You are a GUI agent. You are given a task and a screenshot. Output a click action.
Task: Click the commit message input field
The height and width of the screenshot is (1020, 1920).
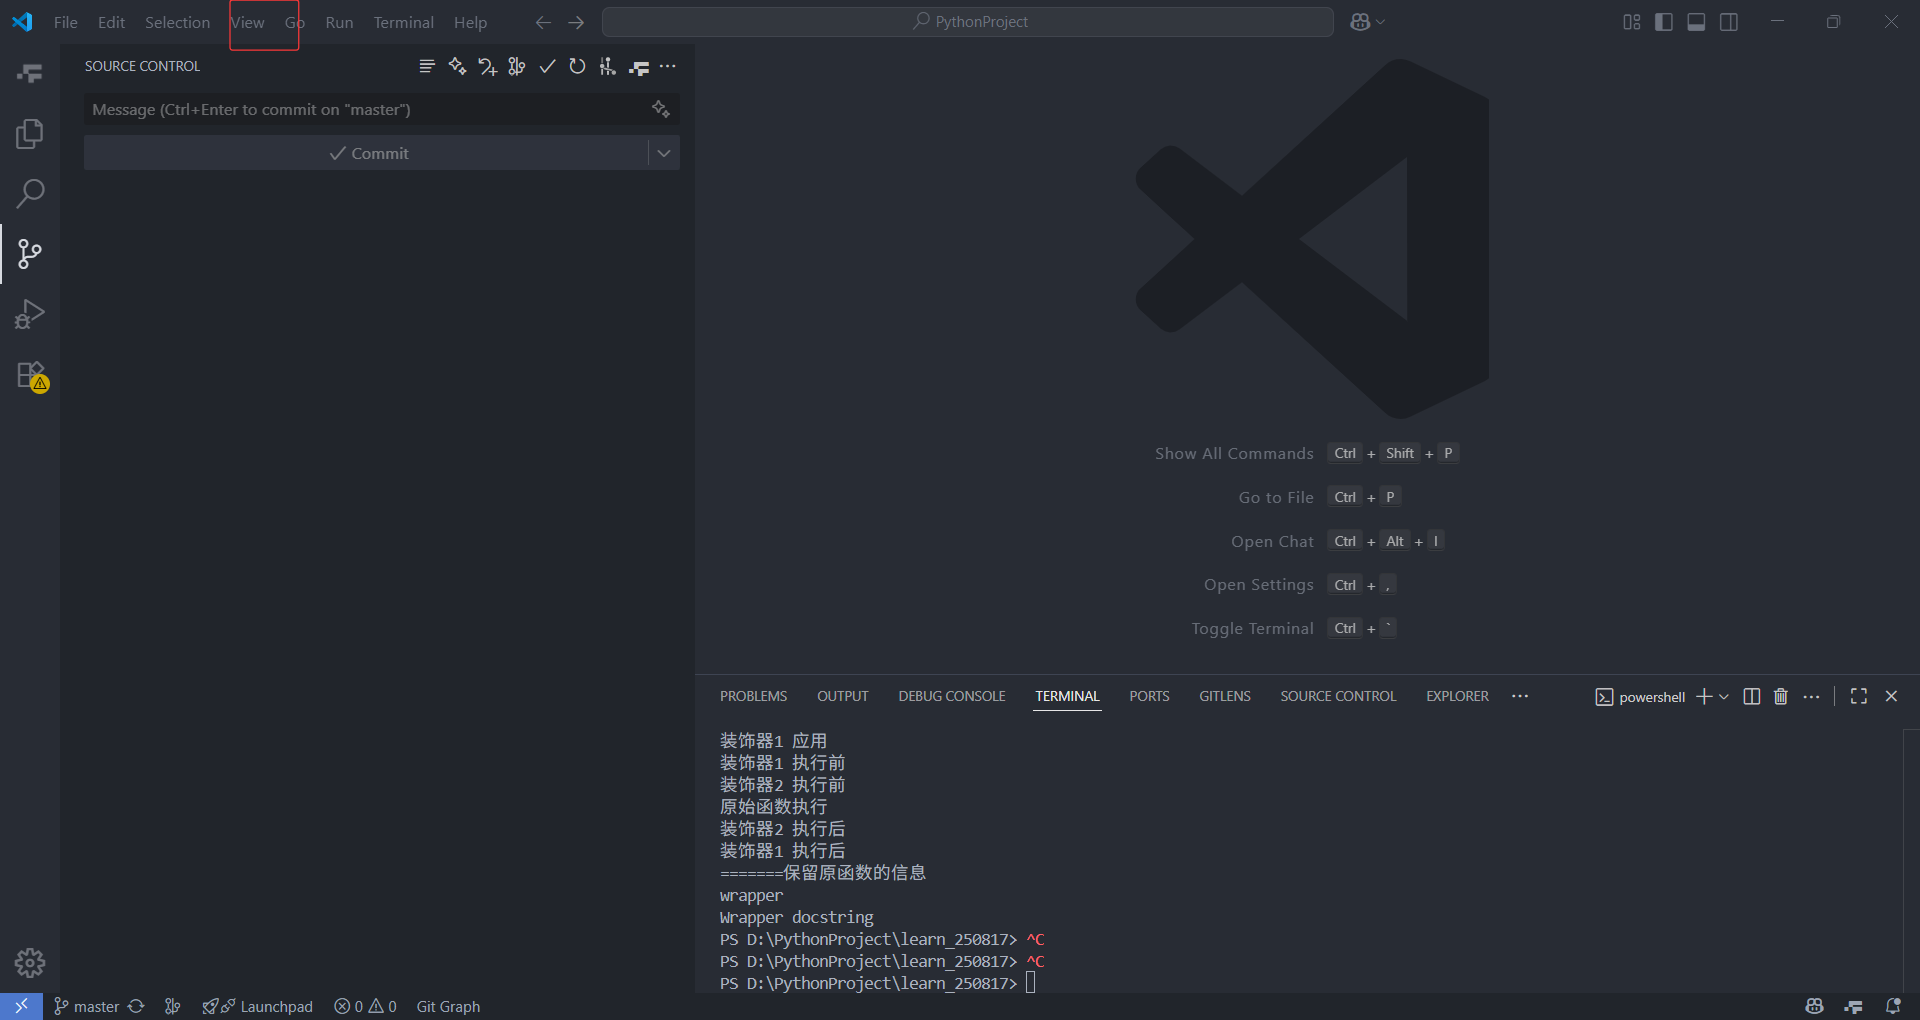366,109
